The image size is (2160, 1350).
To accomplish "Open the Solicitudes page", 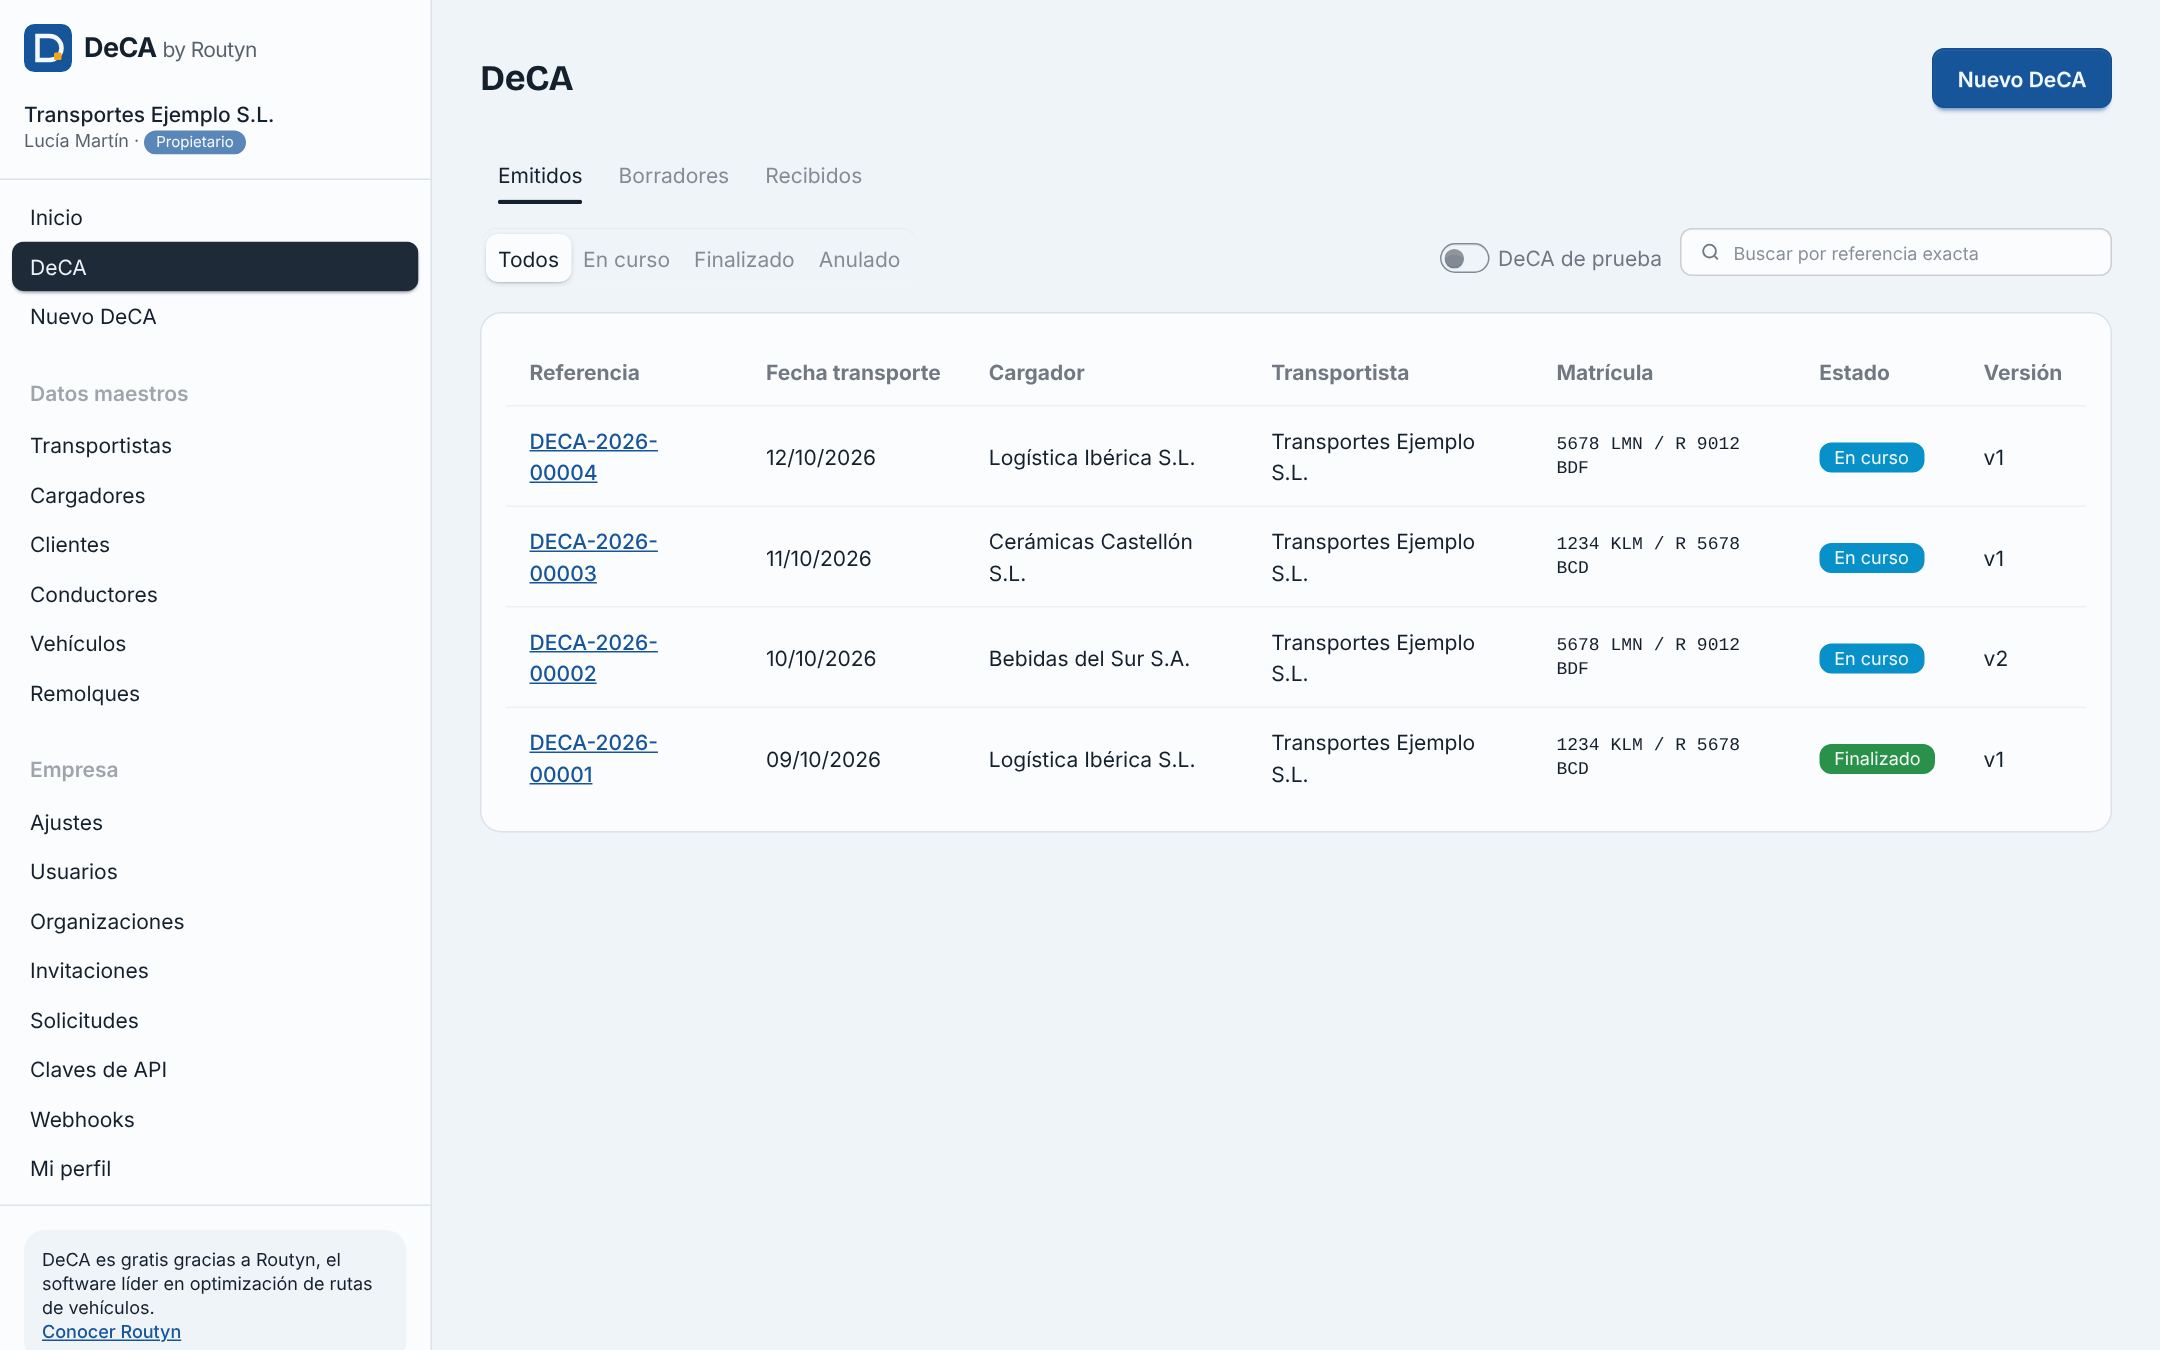I will (x=215, y=1021).
